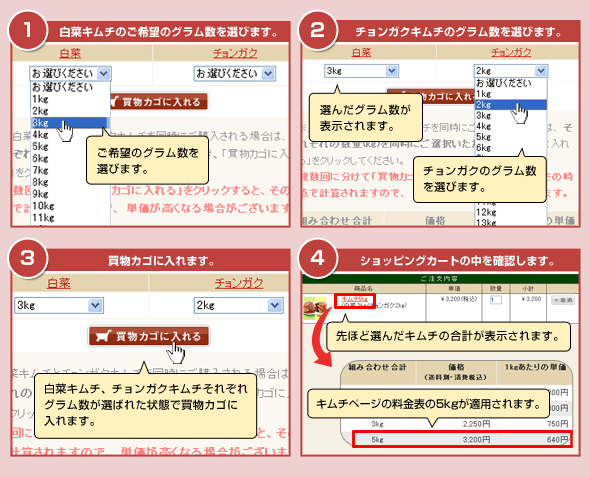Click the kimchi product thumbnail in the cart
This screenshot has height=477, width=590.
315,308
